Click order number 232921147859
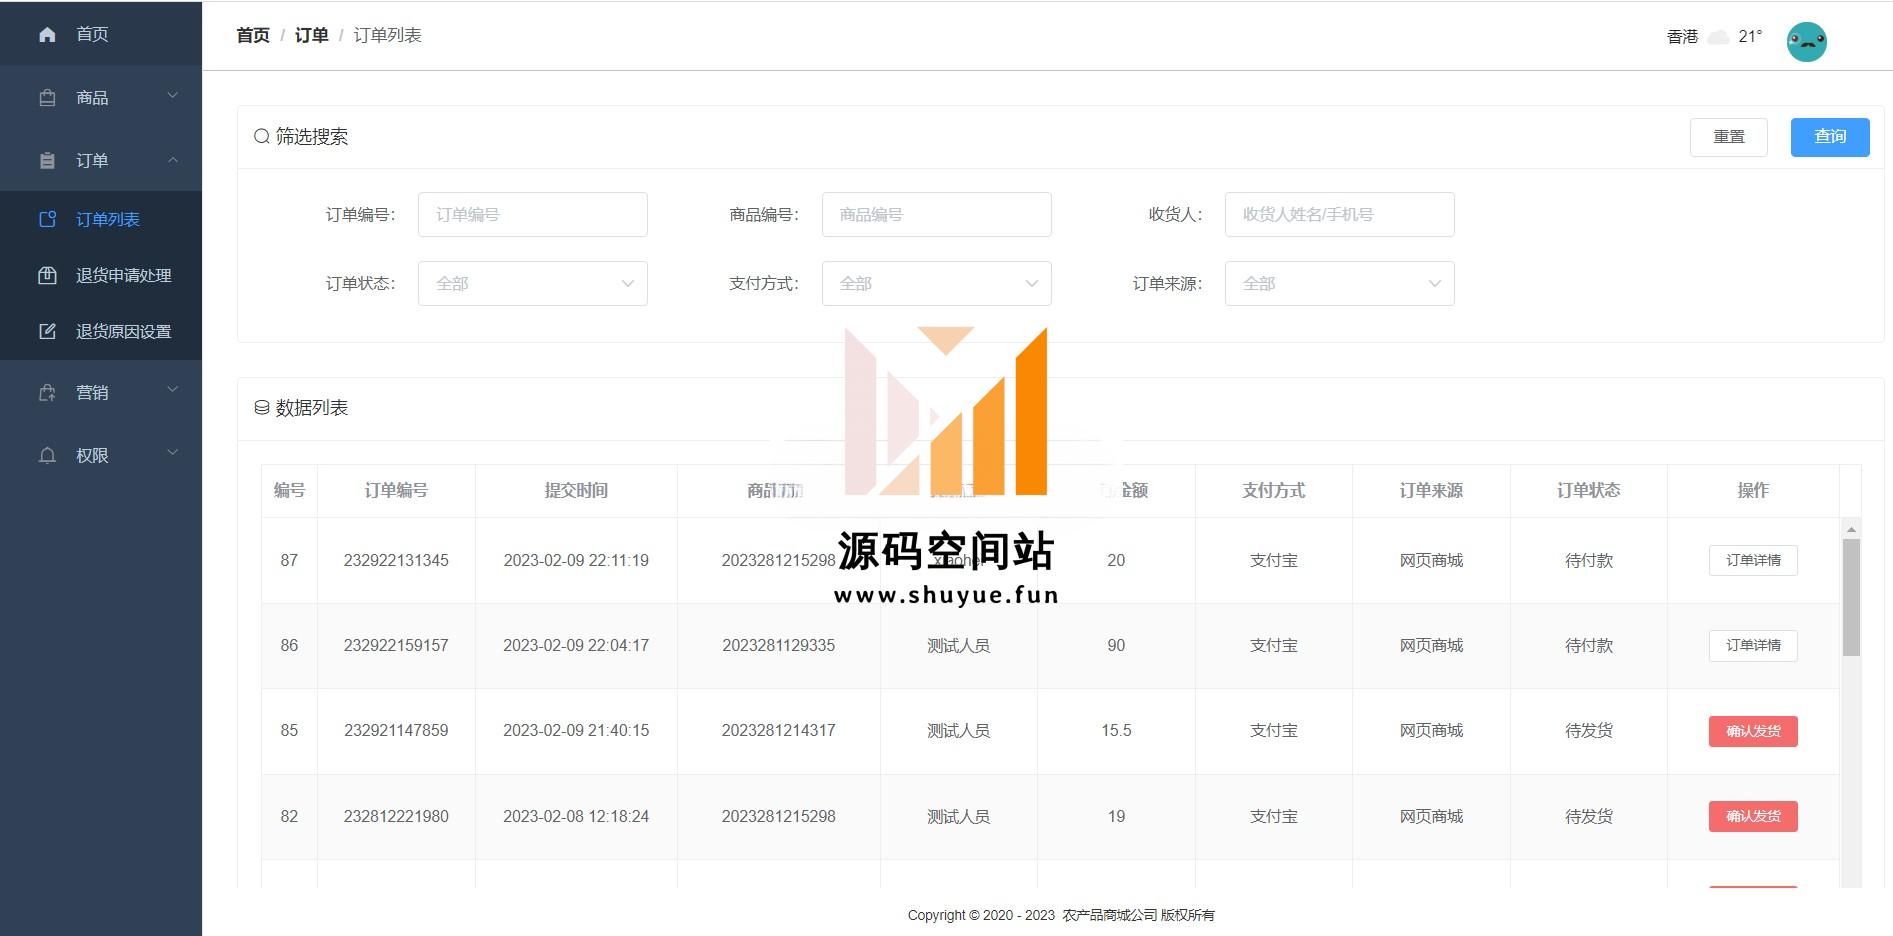Screen dimensions: 1893x936 (396, 730)
